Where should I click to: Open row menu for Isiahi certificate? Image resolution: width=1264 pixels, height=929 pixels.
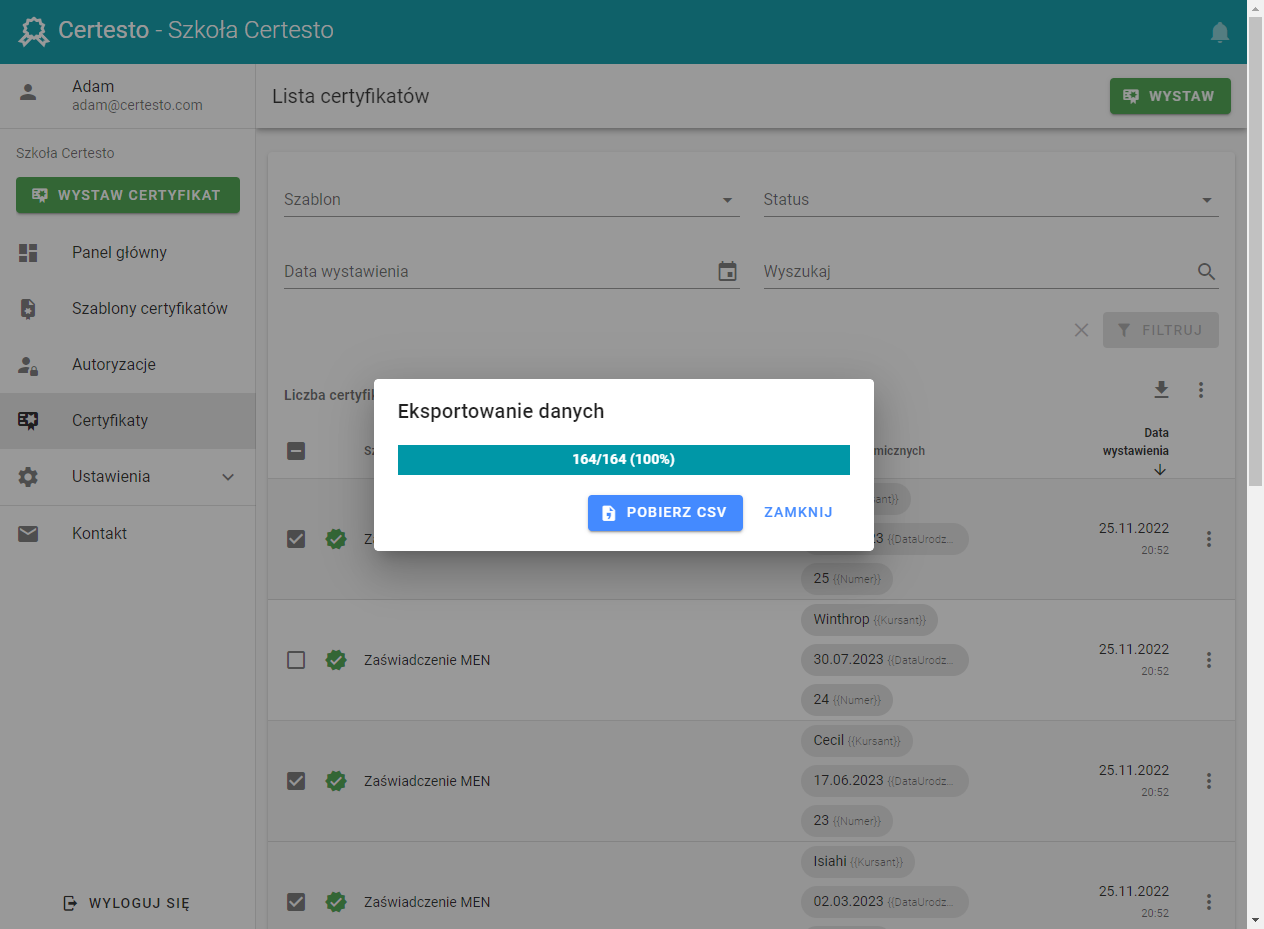[1209, 902]
